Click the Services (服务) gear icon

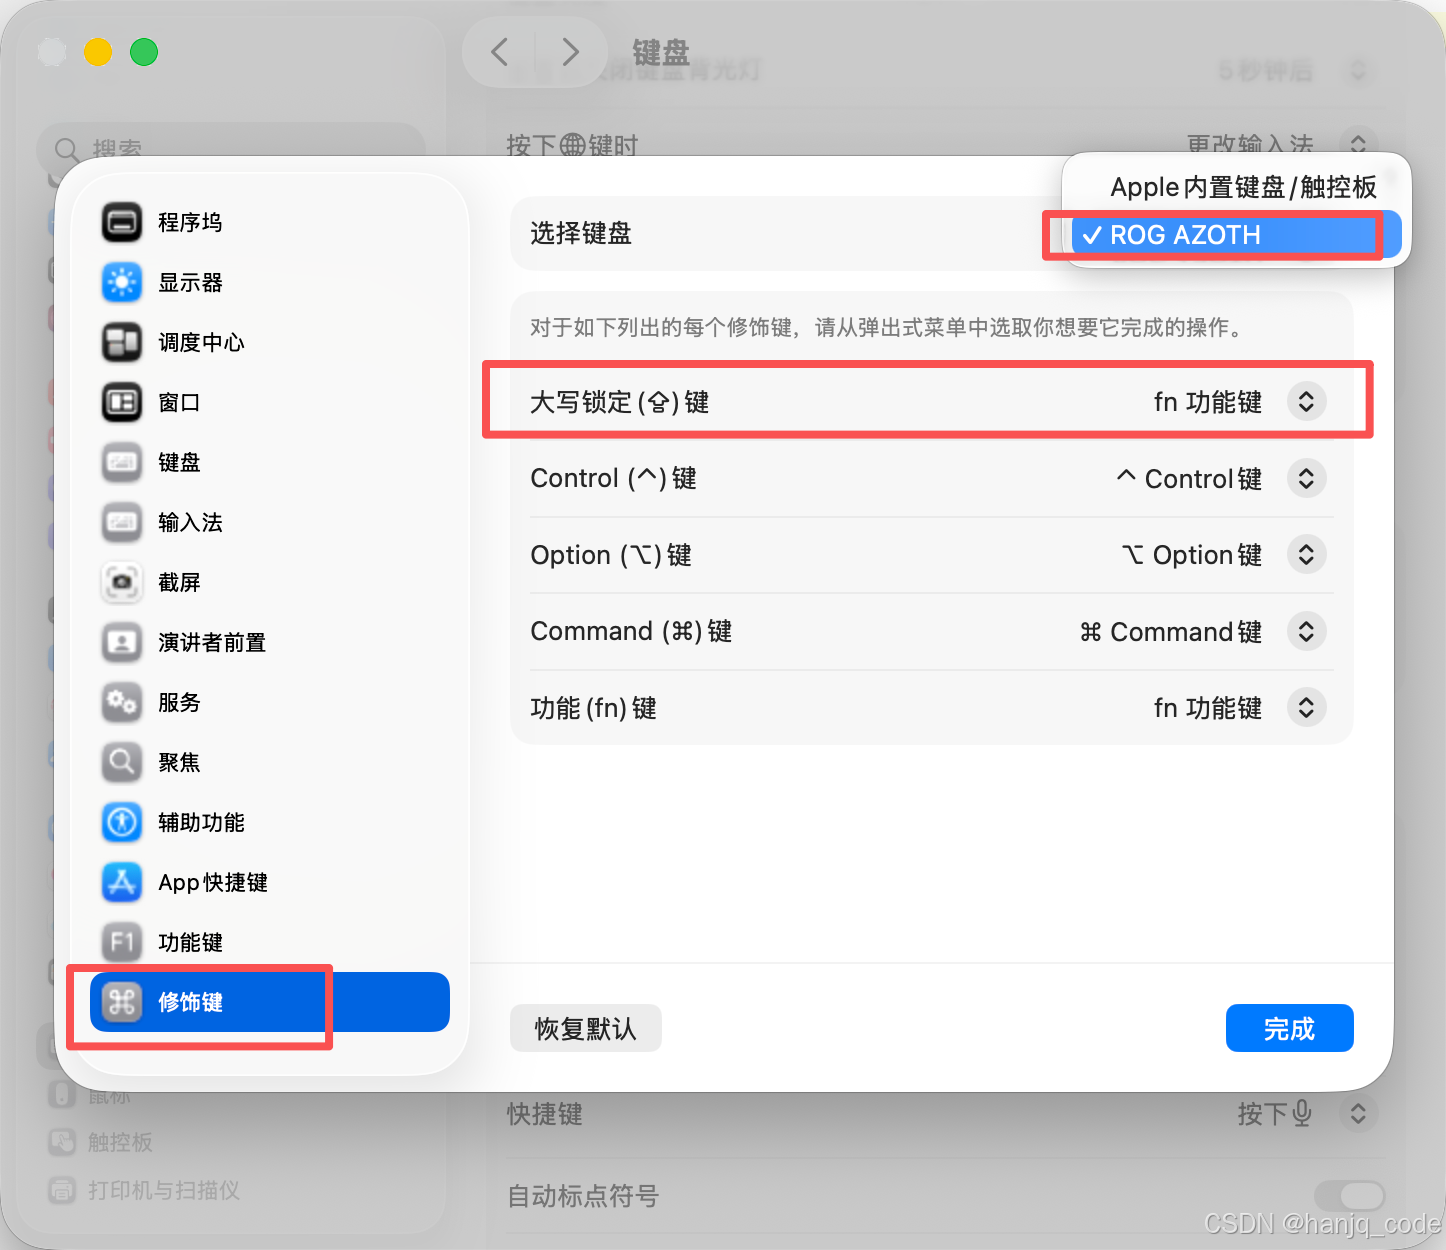(x=122, y=702)
